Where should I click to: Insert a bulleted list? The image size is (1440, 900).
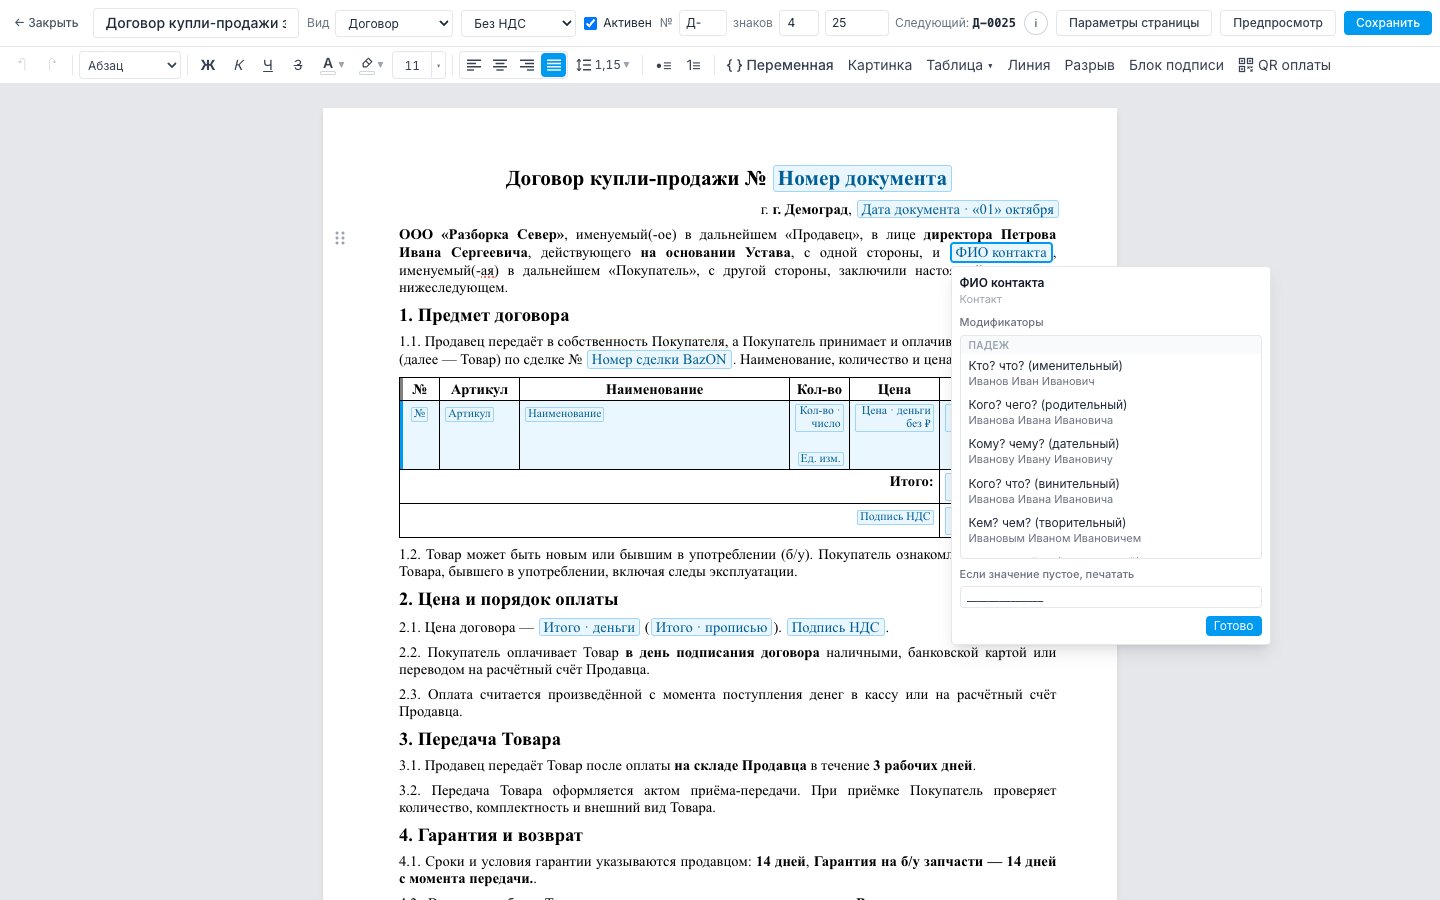[663, 65]
